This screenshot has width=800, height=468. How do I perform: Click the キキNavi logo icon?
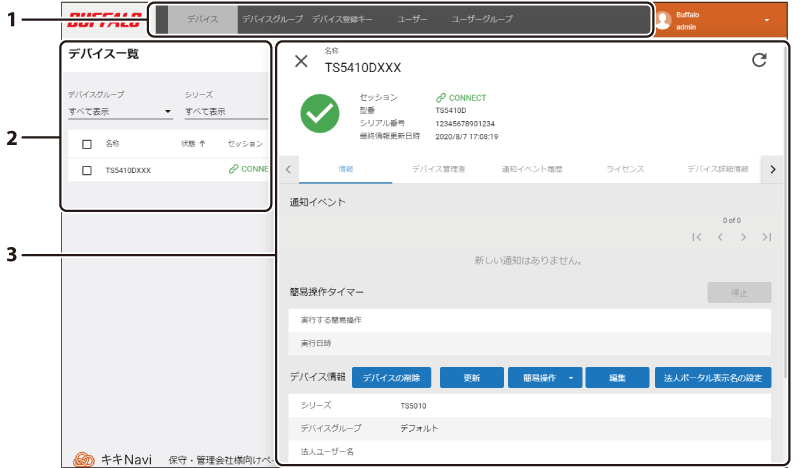(x=84, y=459)
